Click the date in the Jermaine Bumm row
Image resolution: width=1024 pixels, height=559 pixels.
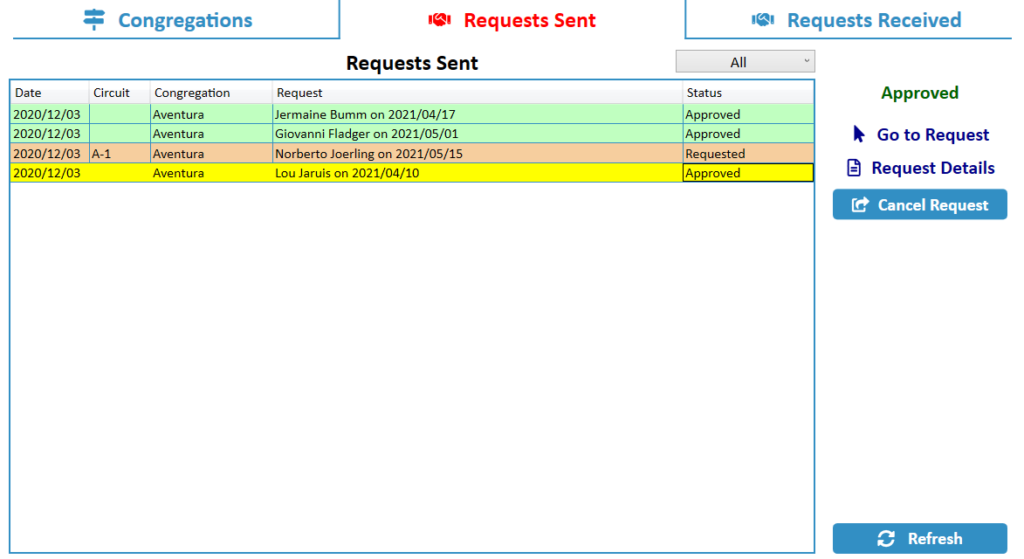50,114
